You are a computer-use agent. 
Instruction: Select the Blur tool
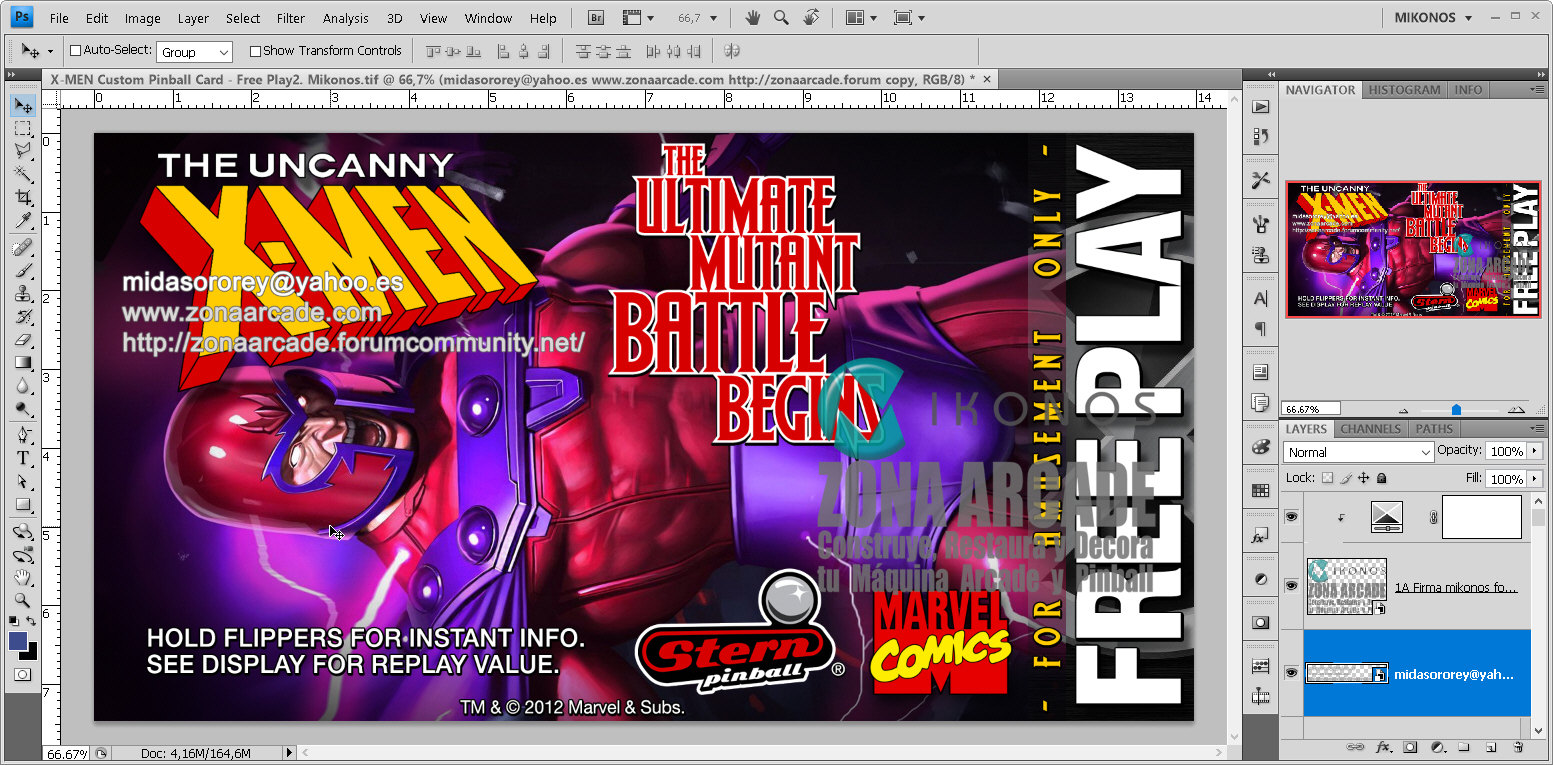pos(23,386)
